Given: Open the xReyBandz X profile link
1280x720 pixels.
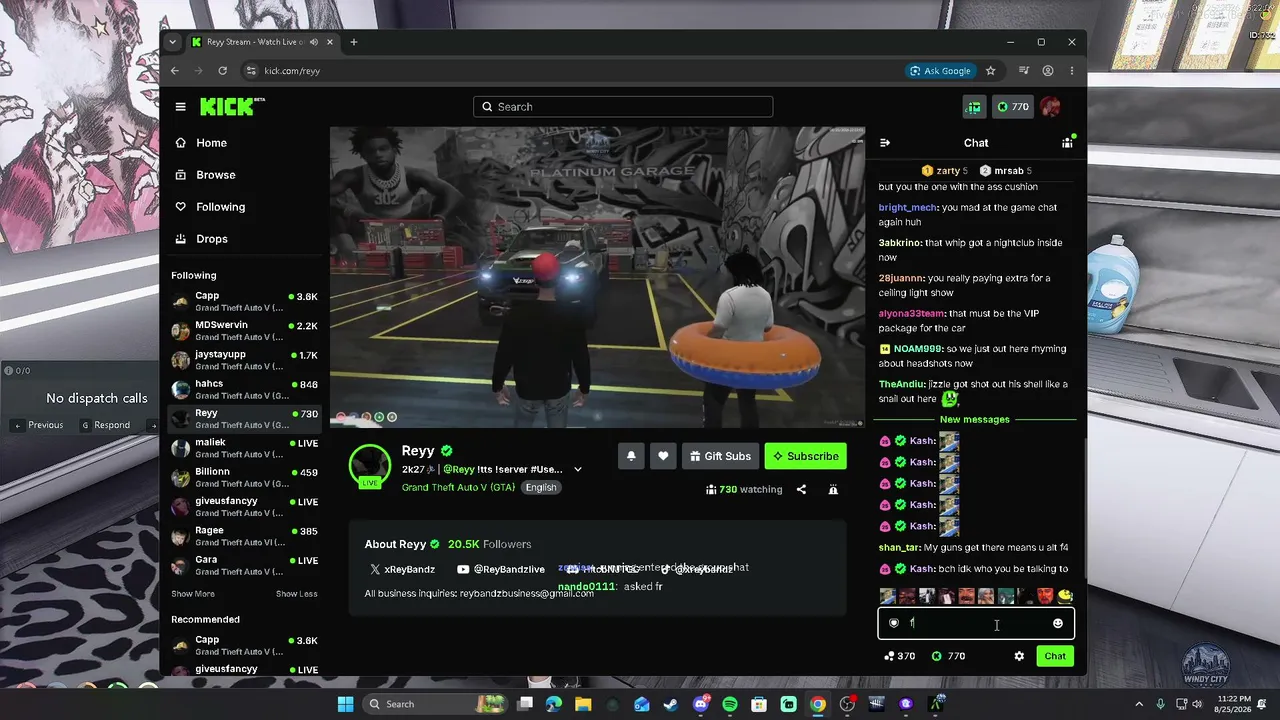Looking at the screenshot, I should 402,569.
